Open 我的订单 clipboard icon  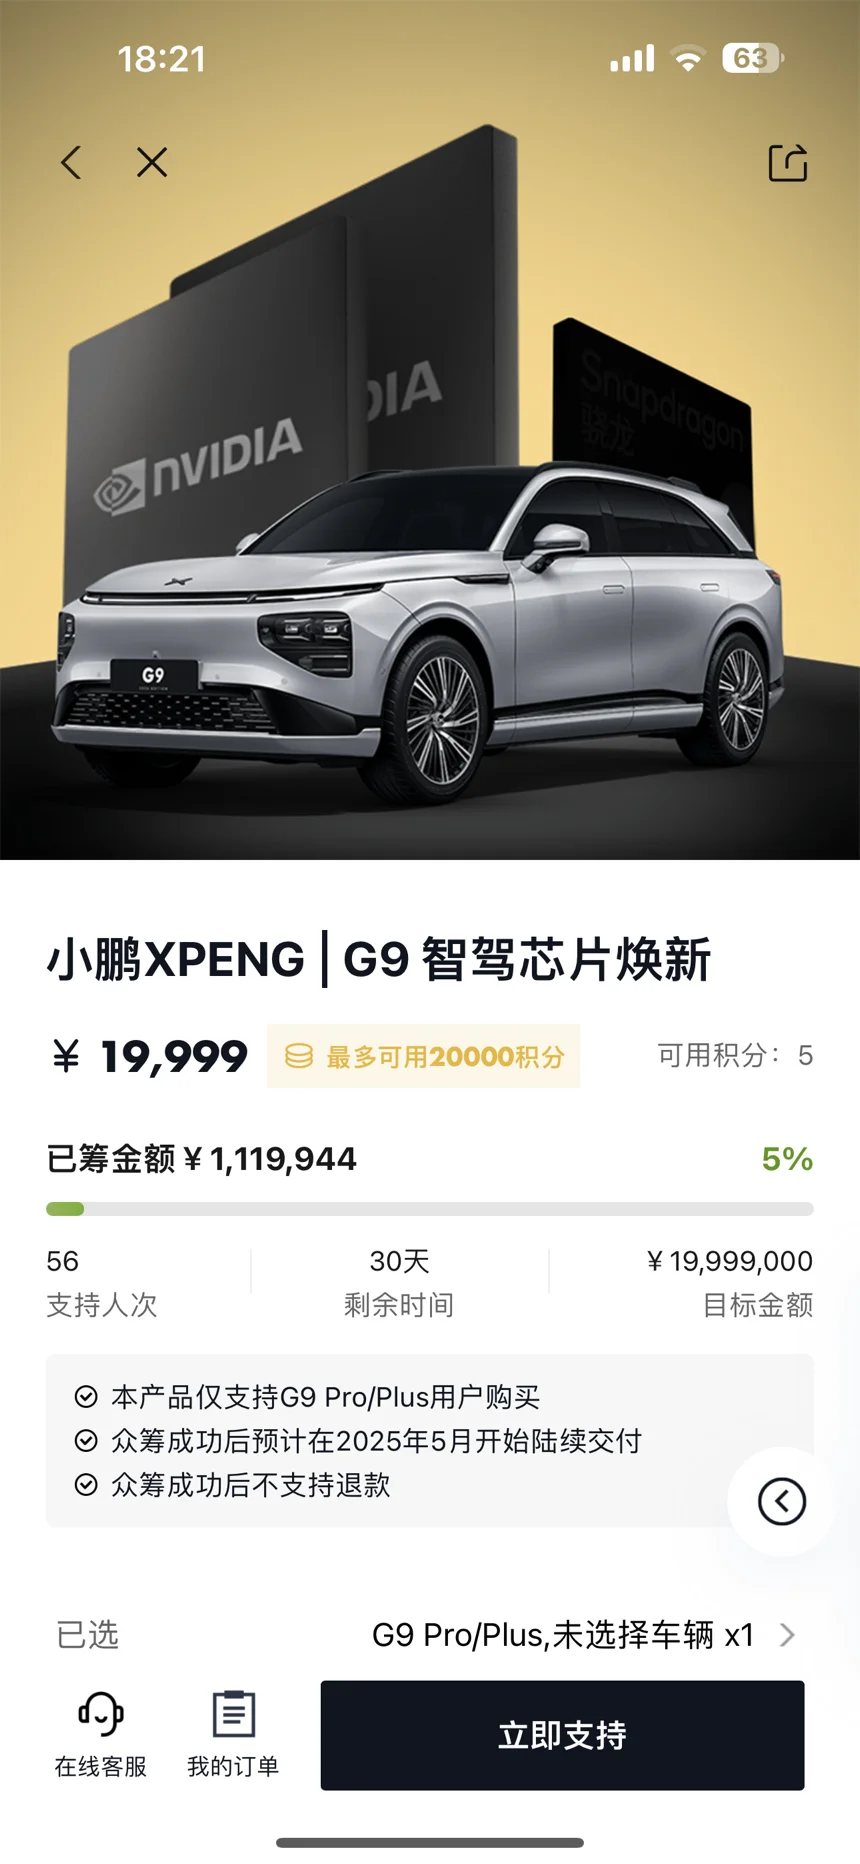coord(234,1714)
